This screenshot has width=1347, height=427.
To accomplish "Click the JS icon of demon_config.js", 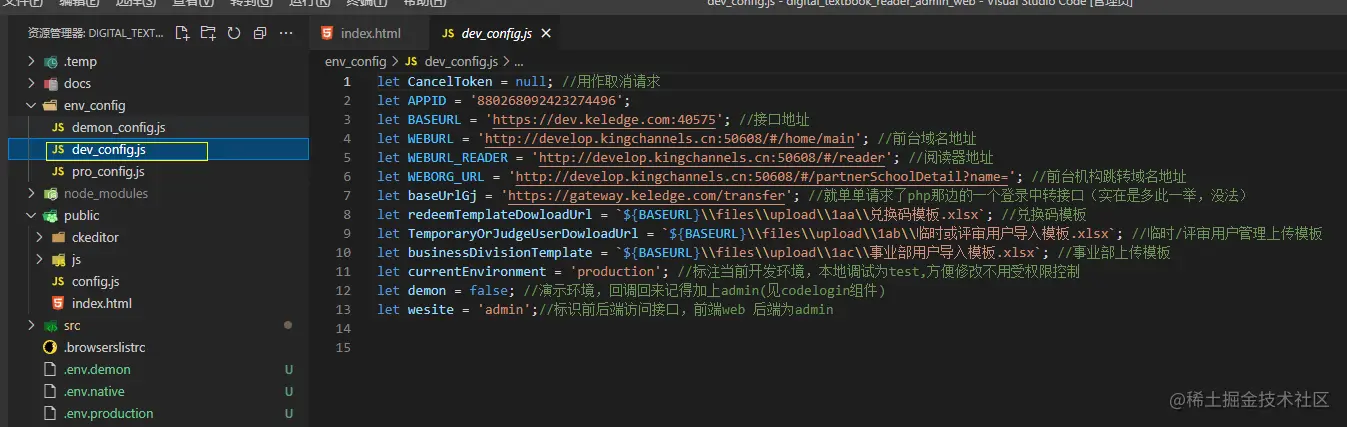I will [x=58, y=127].
